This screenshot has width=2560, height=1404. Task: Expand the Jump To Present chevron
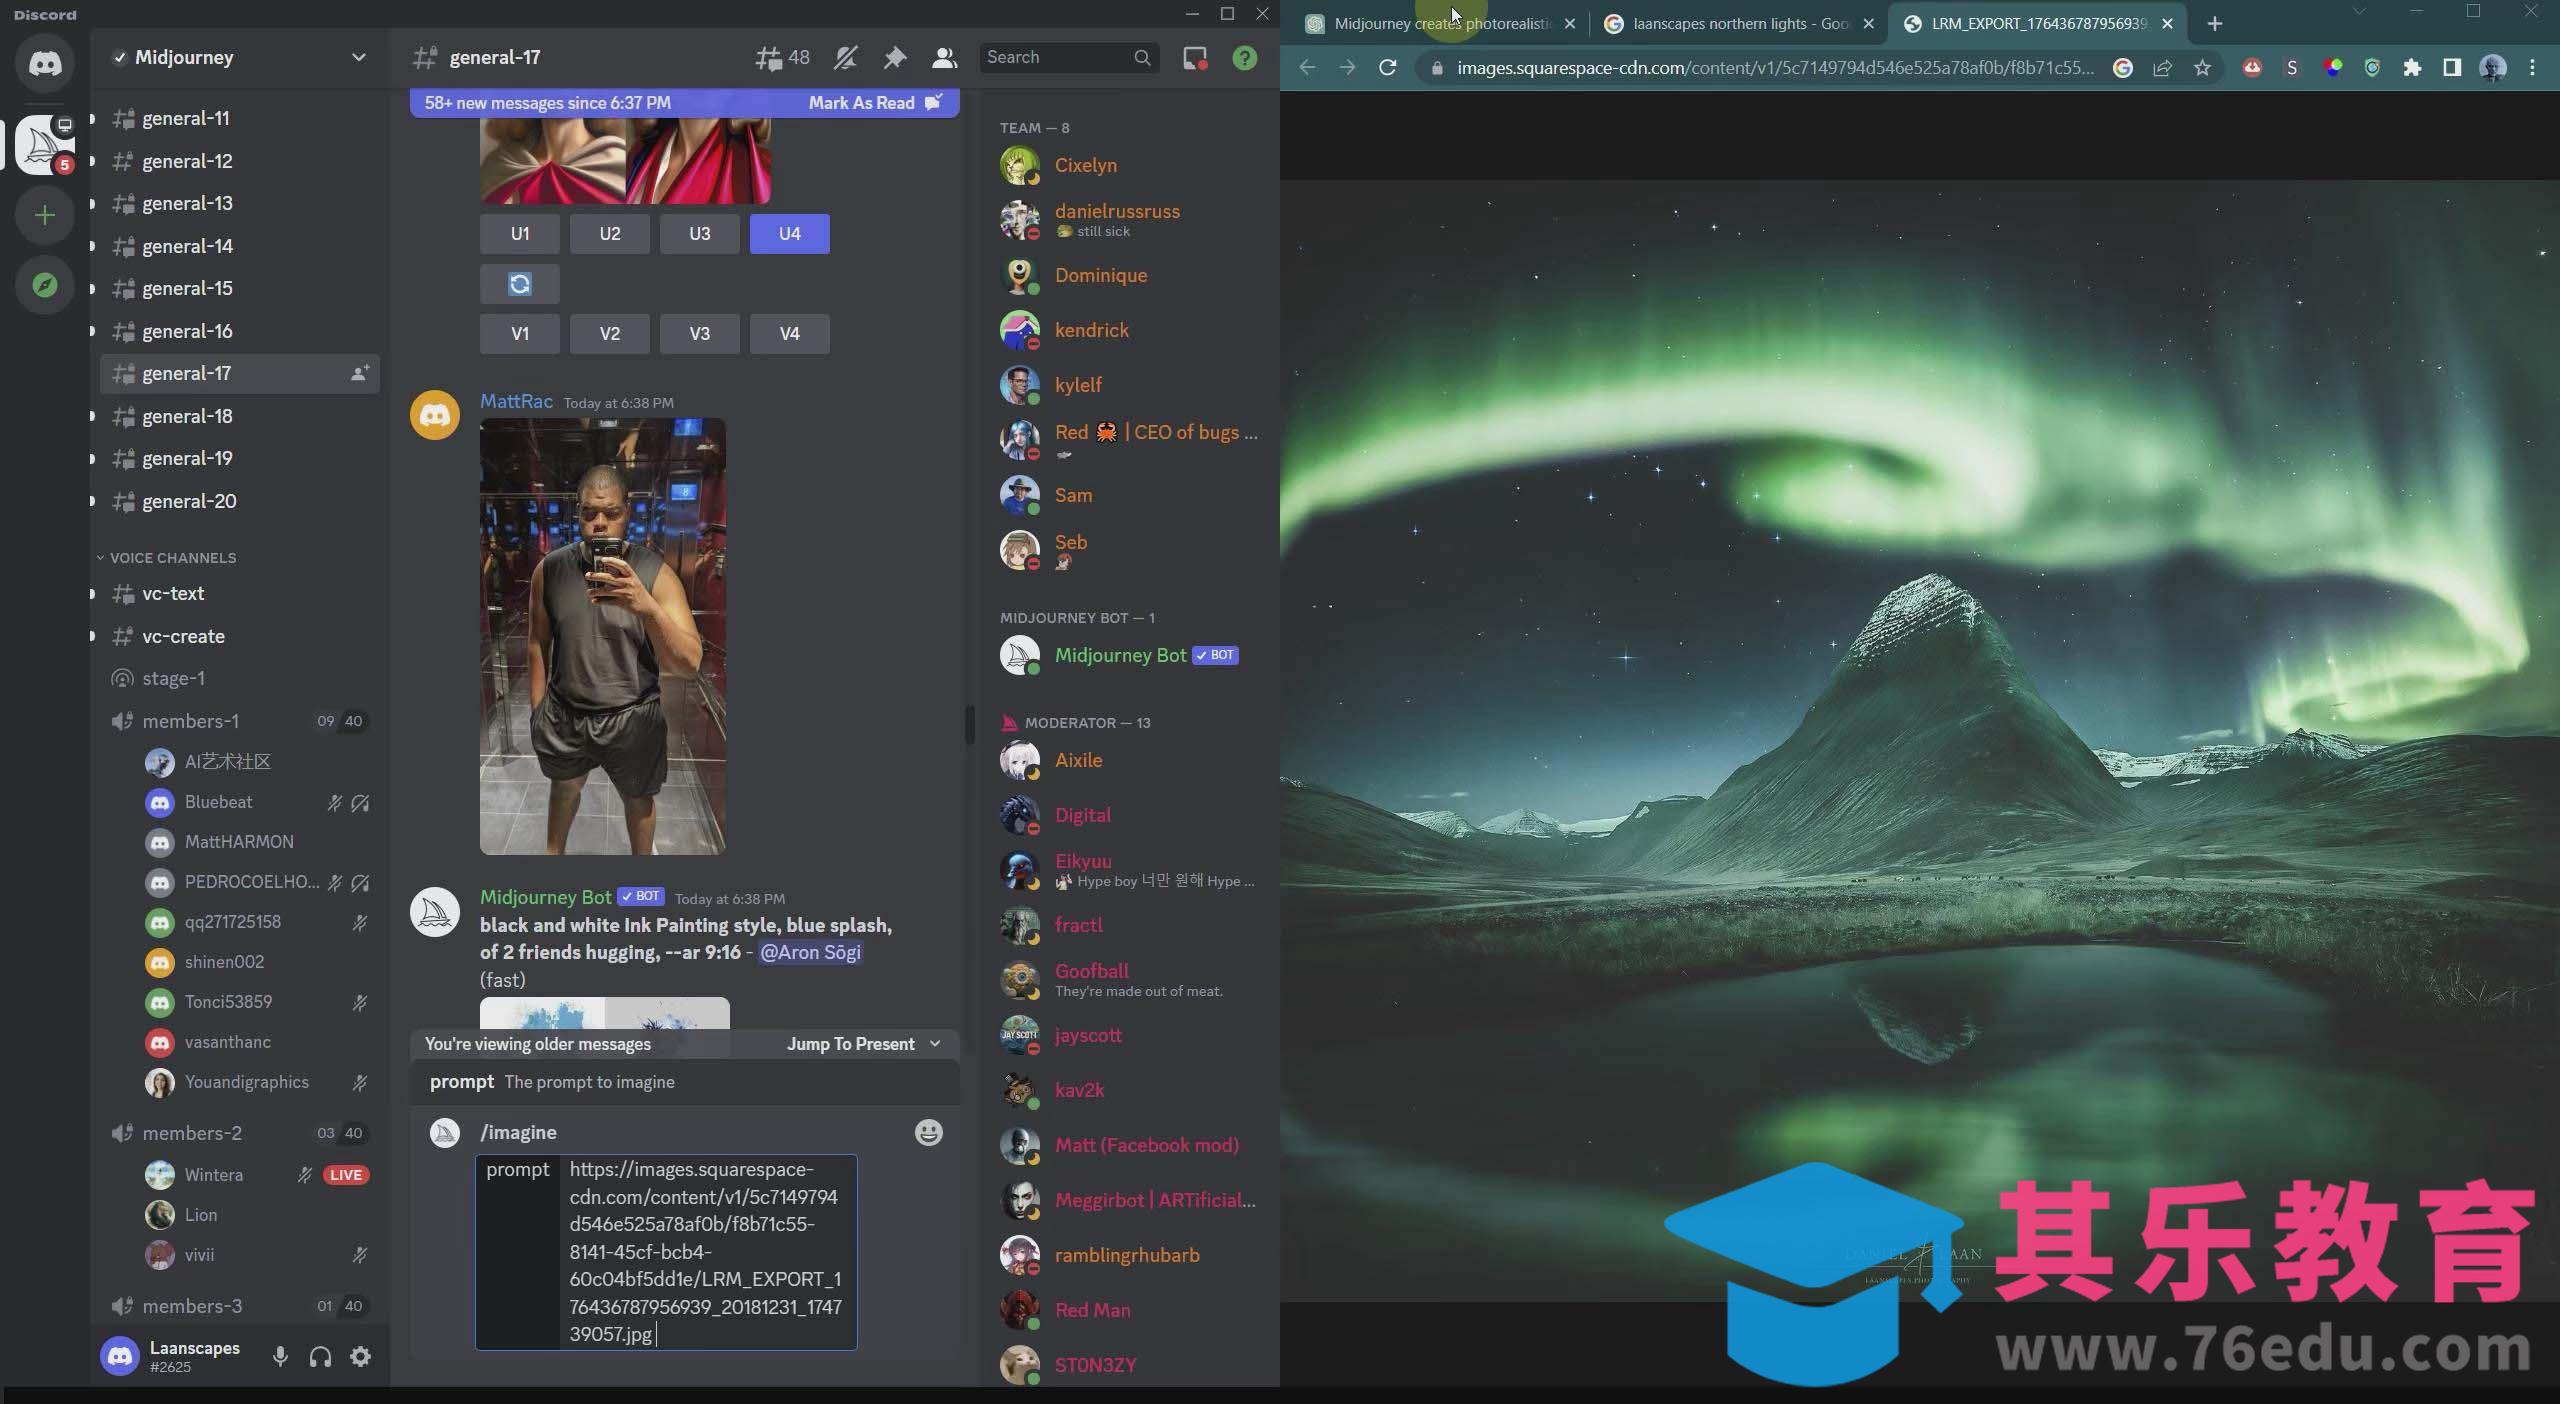pyautogui.click(x=935, y=1044)
